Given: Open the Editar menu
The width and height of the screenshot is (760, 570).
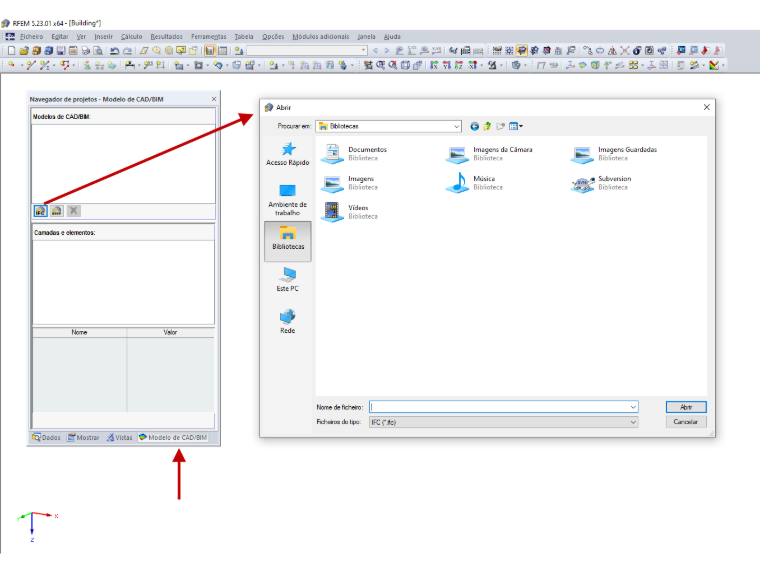Looking at the screenshot, I should [60, 36].
